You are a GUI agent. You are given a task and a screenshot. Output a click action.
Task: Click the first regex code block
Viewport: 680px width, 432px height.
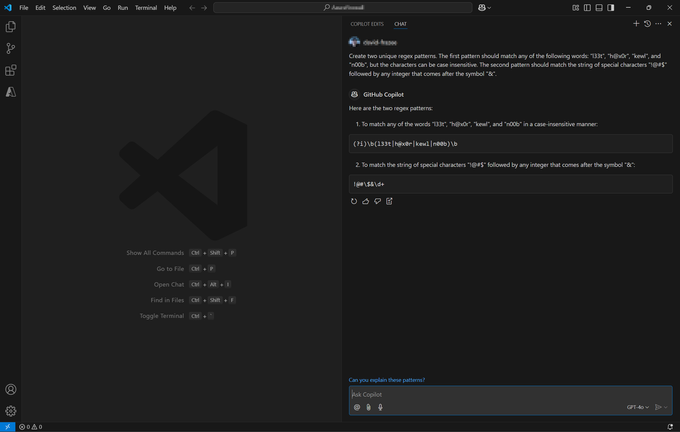pos(511,144)
